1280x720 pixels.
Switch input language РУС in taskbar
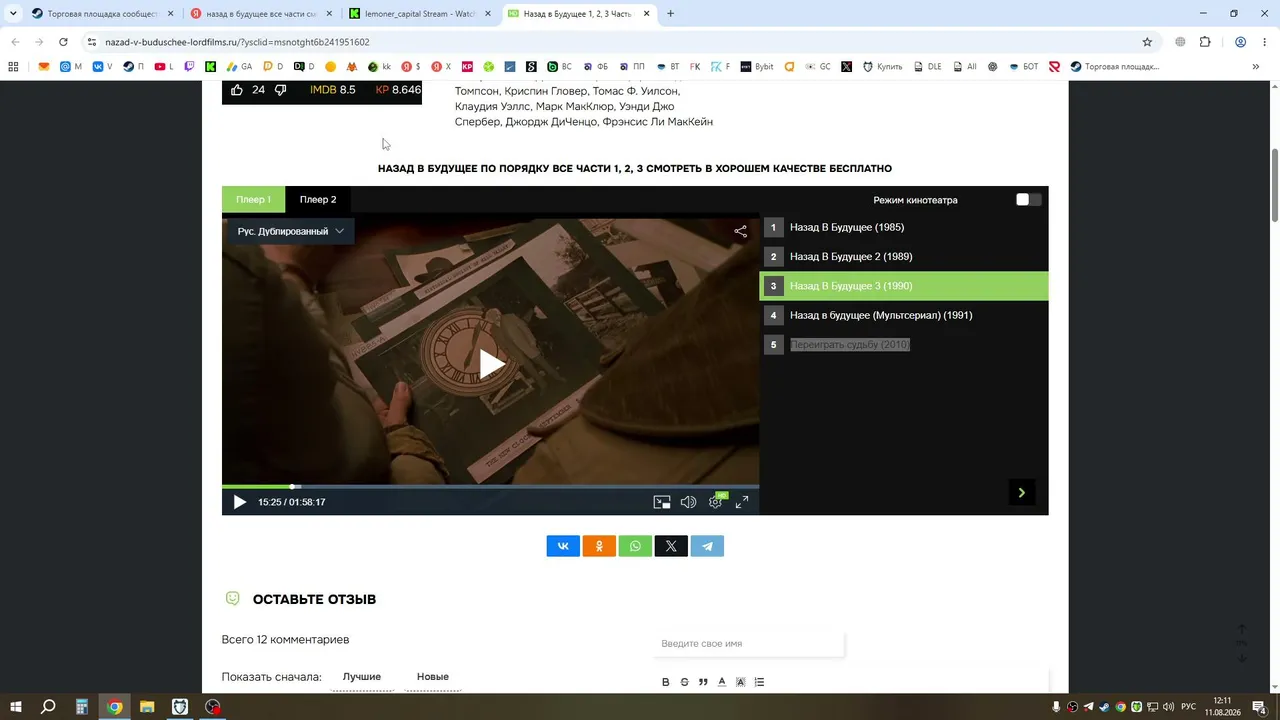tap(1188, 707)
